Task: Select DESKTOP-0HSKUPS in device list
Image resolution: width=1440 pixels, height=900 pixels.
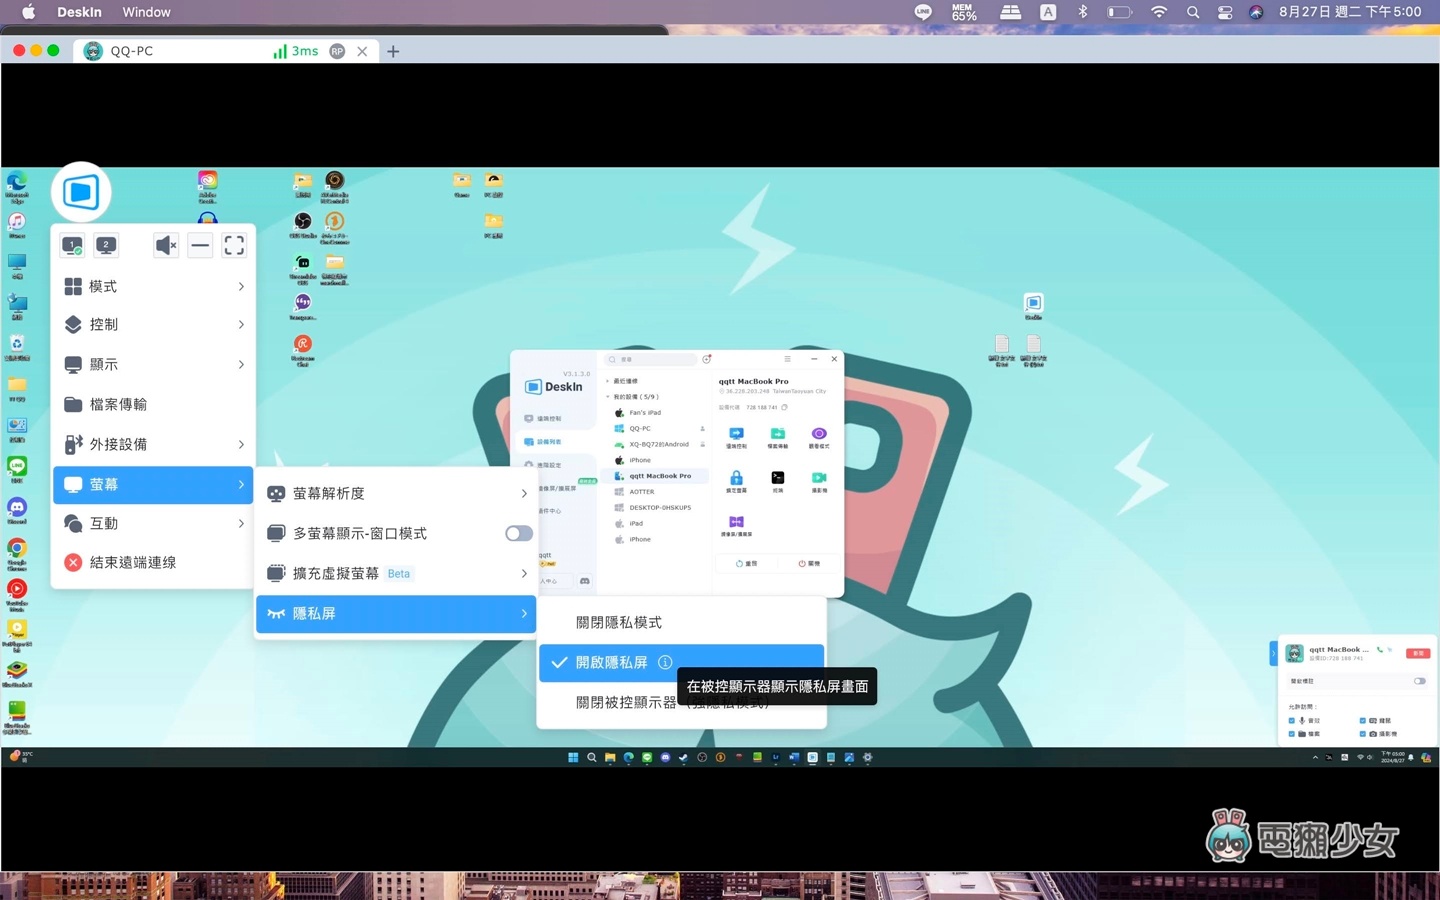Action: click(x=656, y=507)
